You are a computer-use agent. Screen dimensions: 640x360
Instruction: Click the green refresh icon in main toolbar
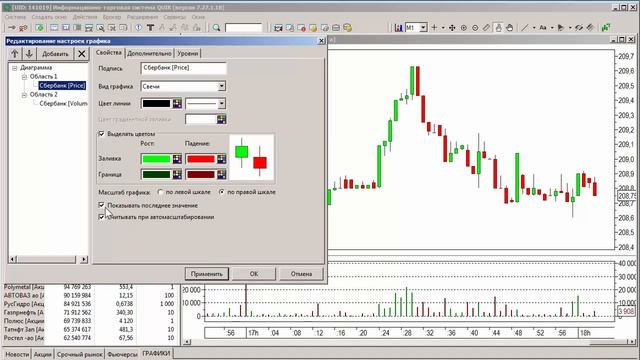40,27
